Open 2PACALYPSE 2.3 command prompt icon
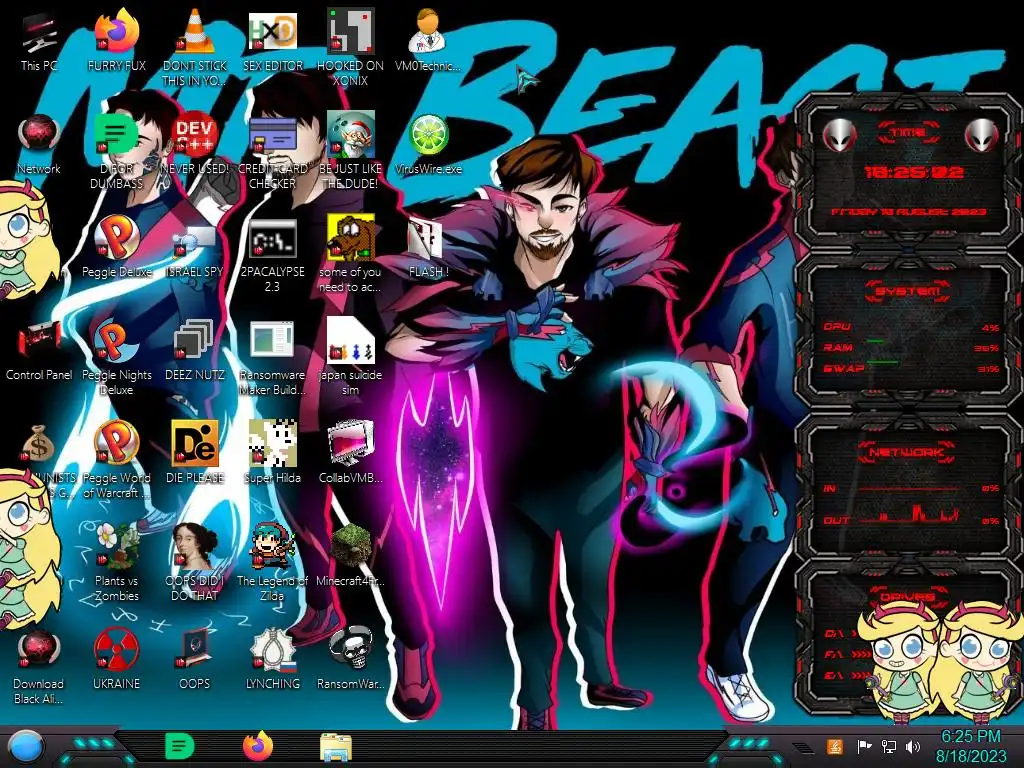 coord(272,253)
